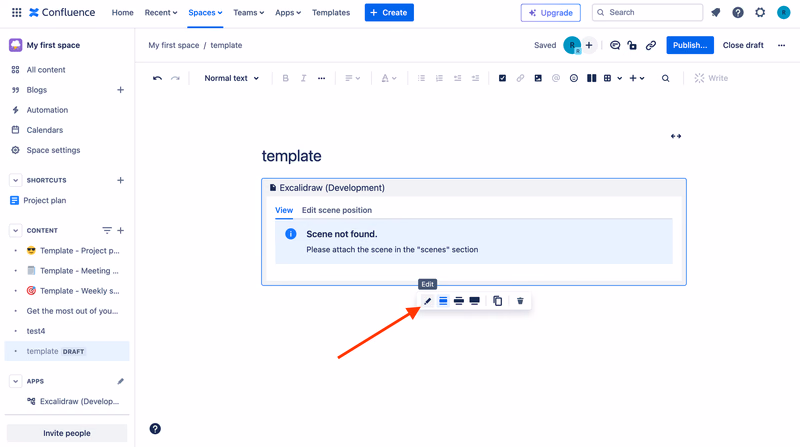Open the table options dropdown arrow

click(x=619, y=78)
